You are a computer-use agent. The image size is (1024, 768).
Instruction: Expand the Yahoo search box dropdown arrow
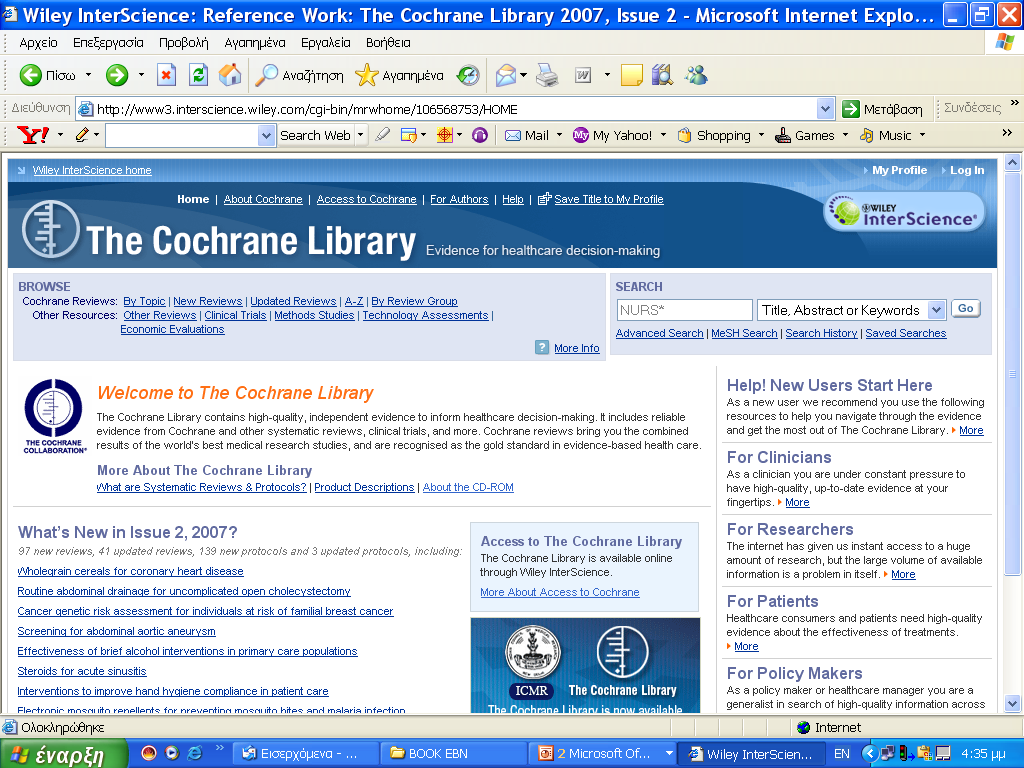(266, 135)
